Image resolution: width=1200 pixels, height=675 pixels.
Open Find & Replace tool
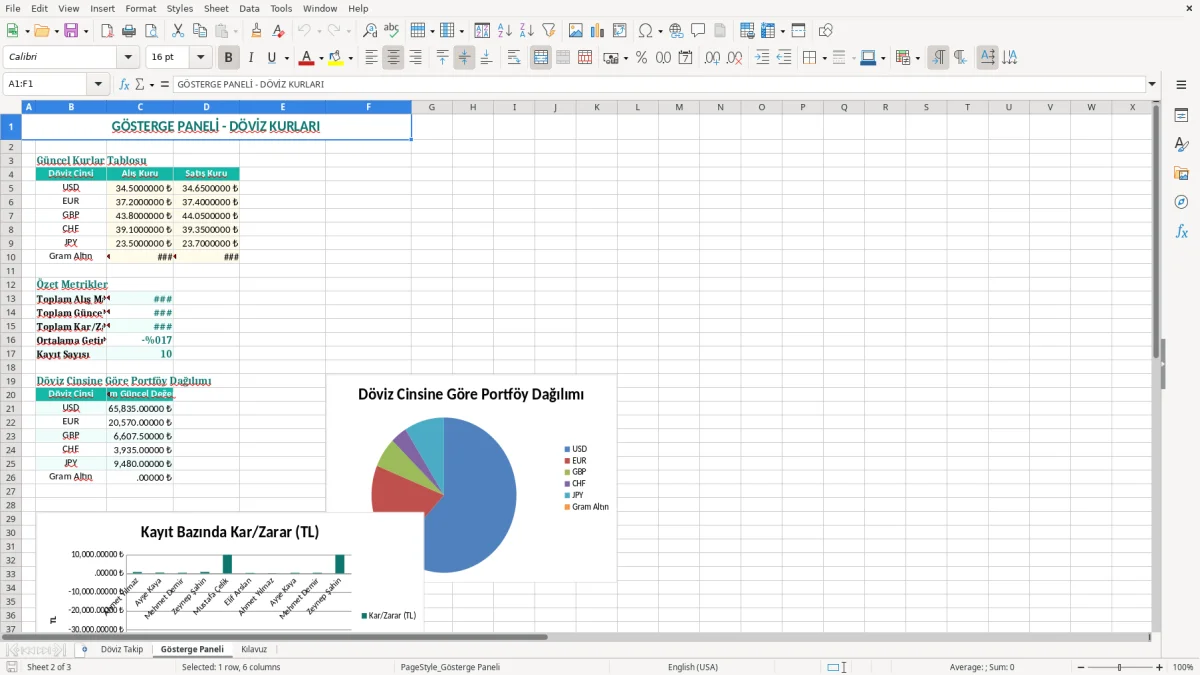[370, 31]
